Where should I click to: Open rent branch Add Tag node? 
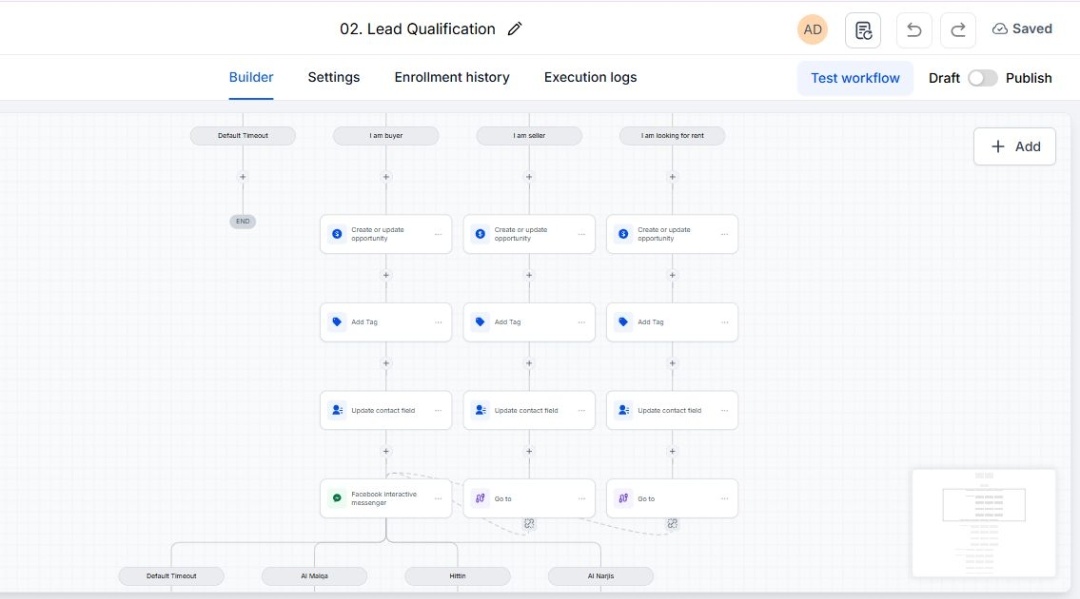[x=672, y=322]
